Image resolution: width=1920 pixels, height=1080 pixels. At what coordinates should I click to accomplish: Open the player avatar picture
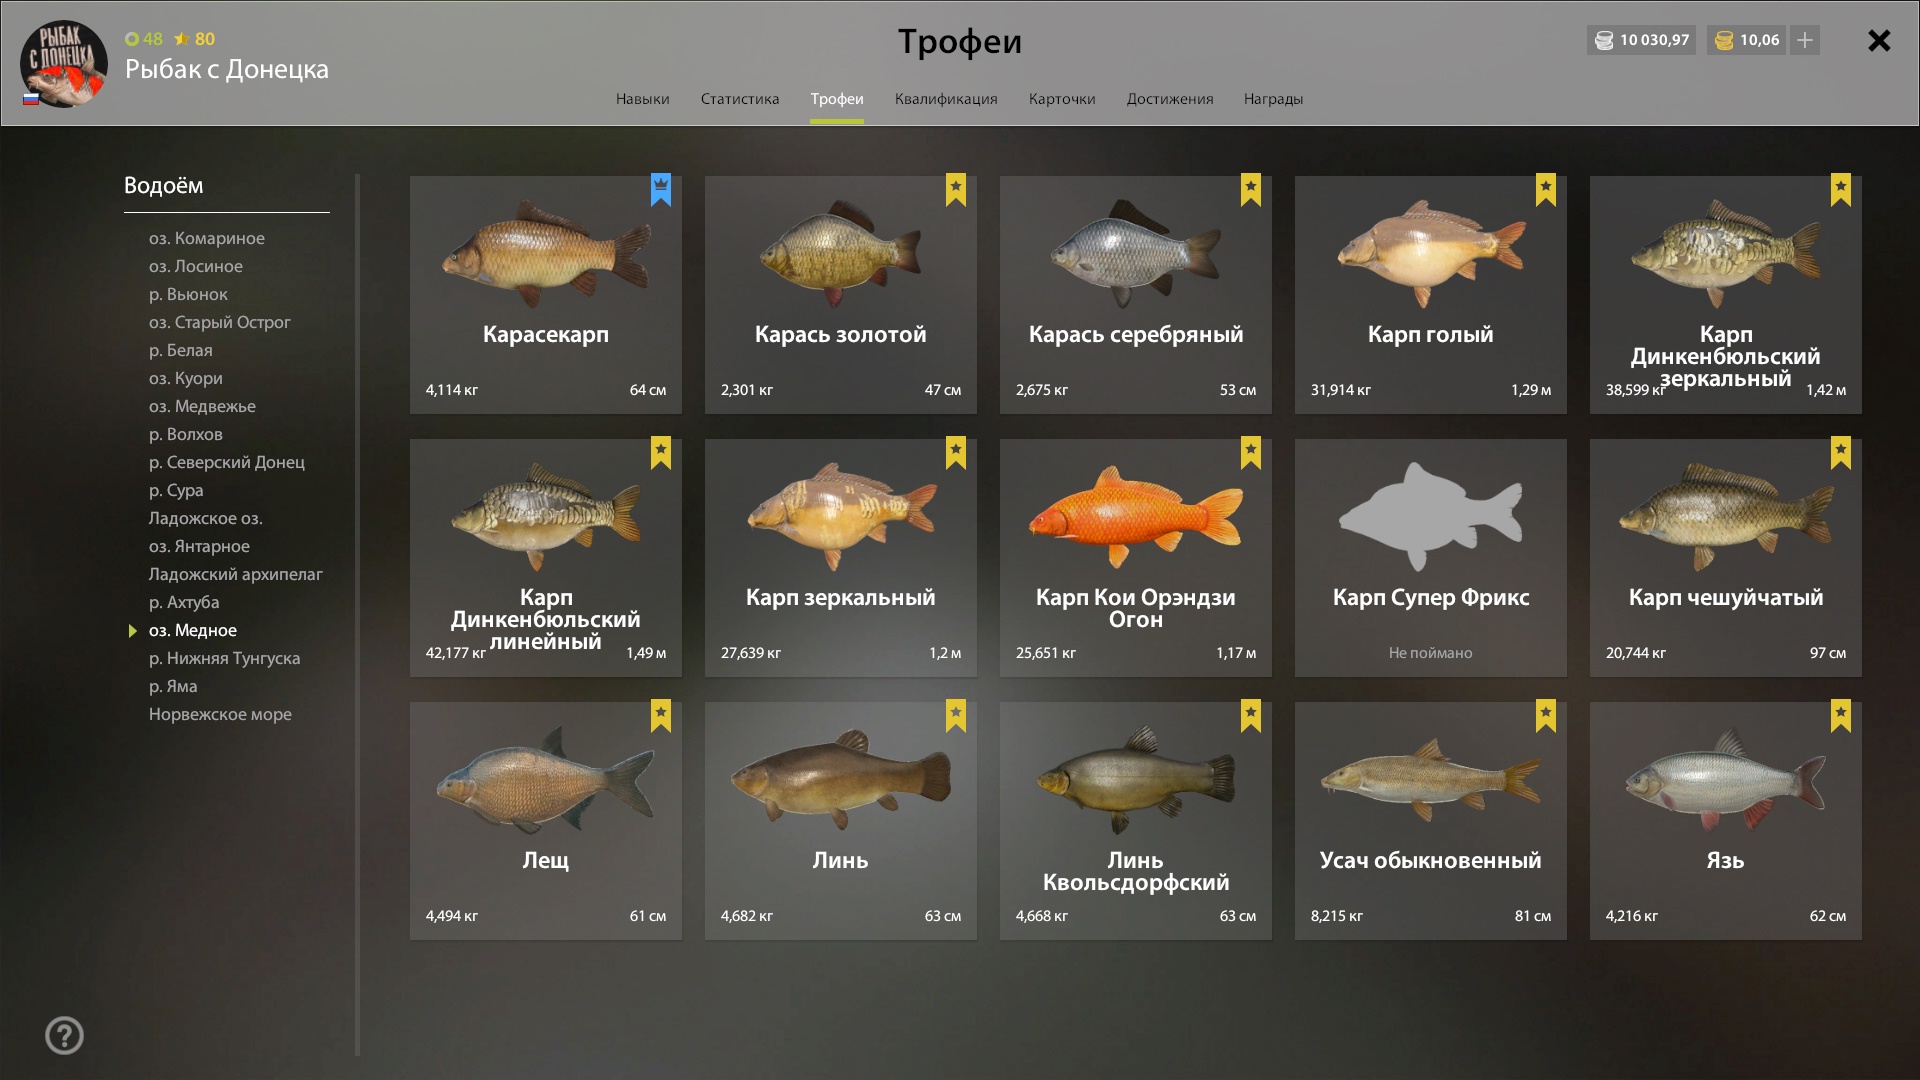click(x=64, y=63)
